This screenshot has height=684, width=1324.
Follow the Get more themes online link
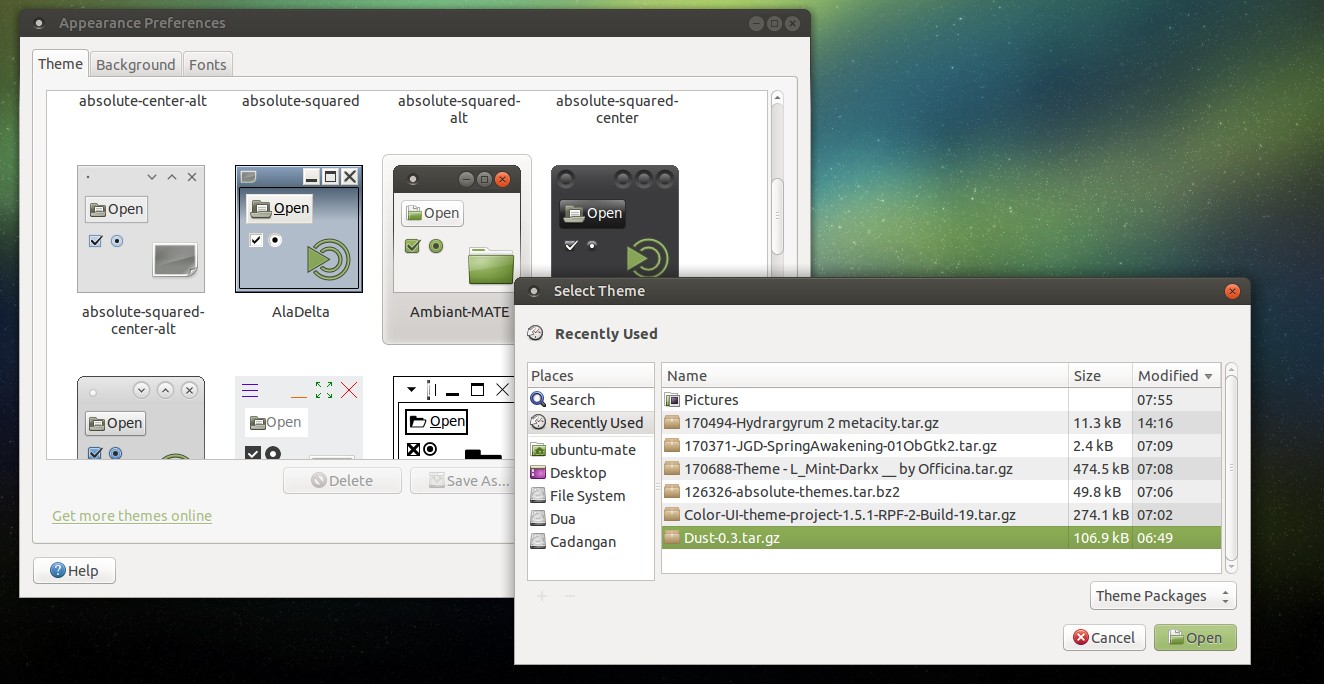[131, 516]
